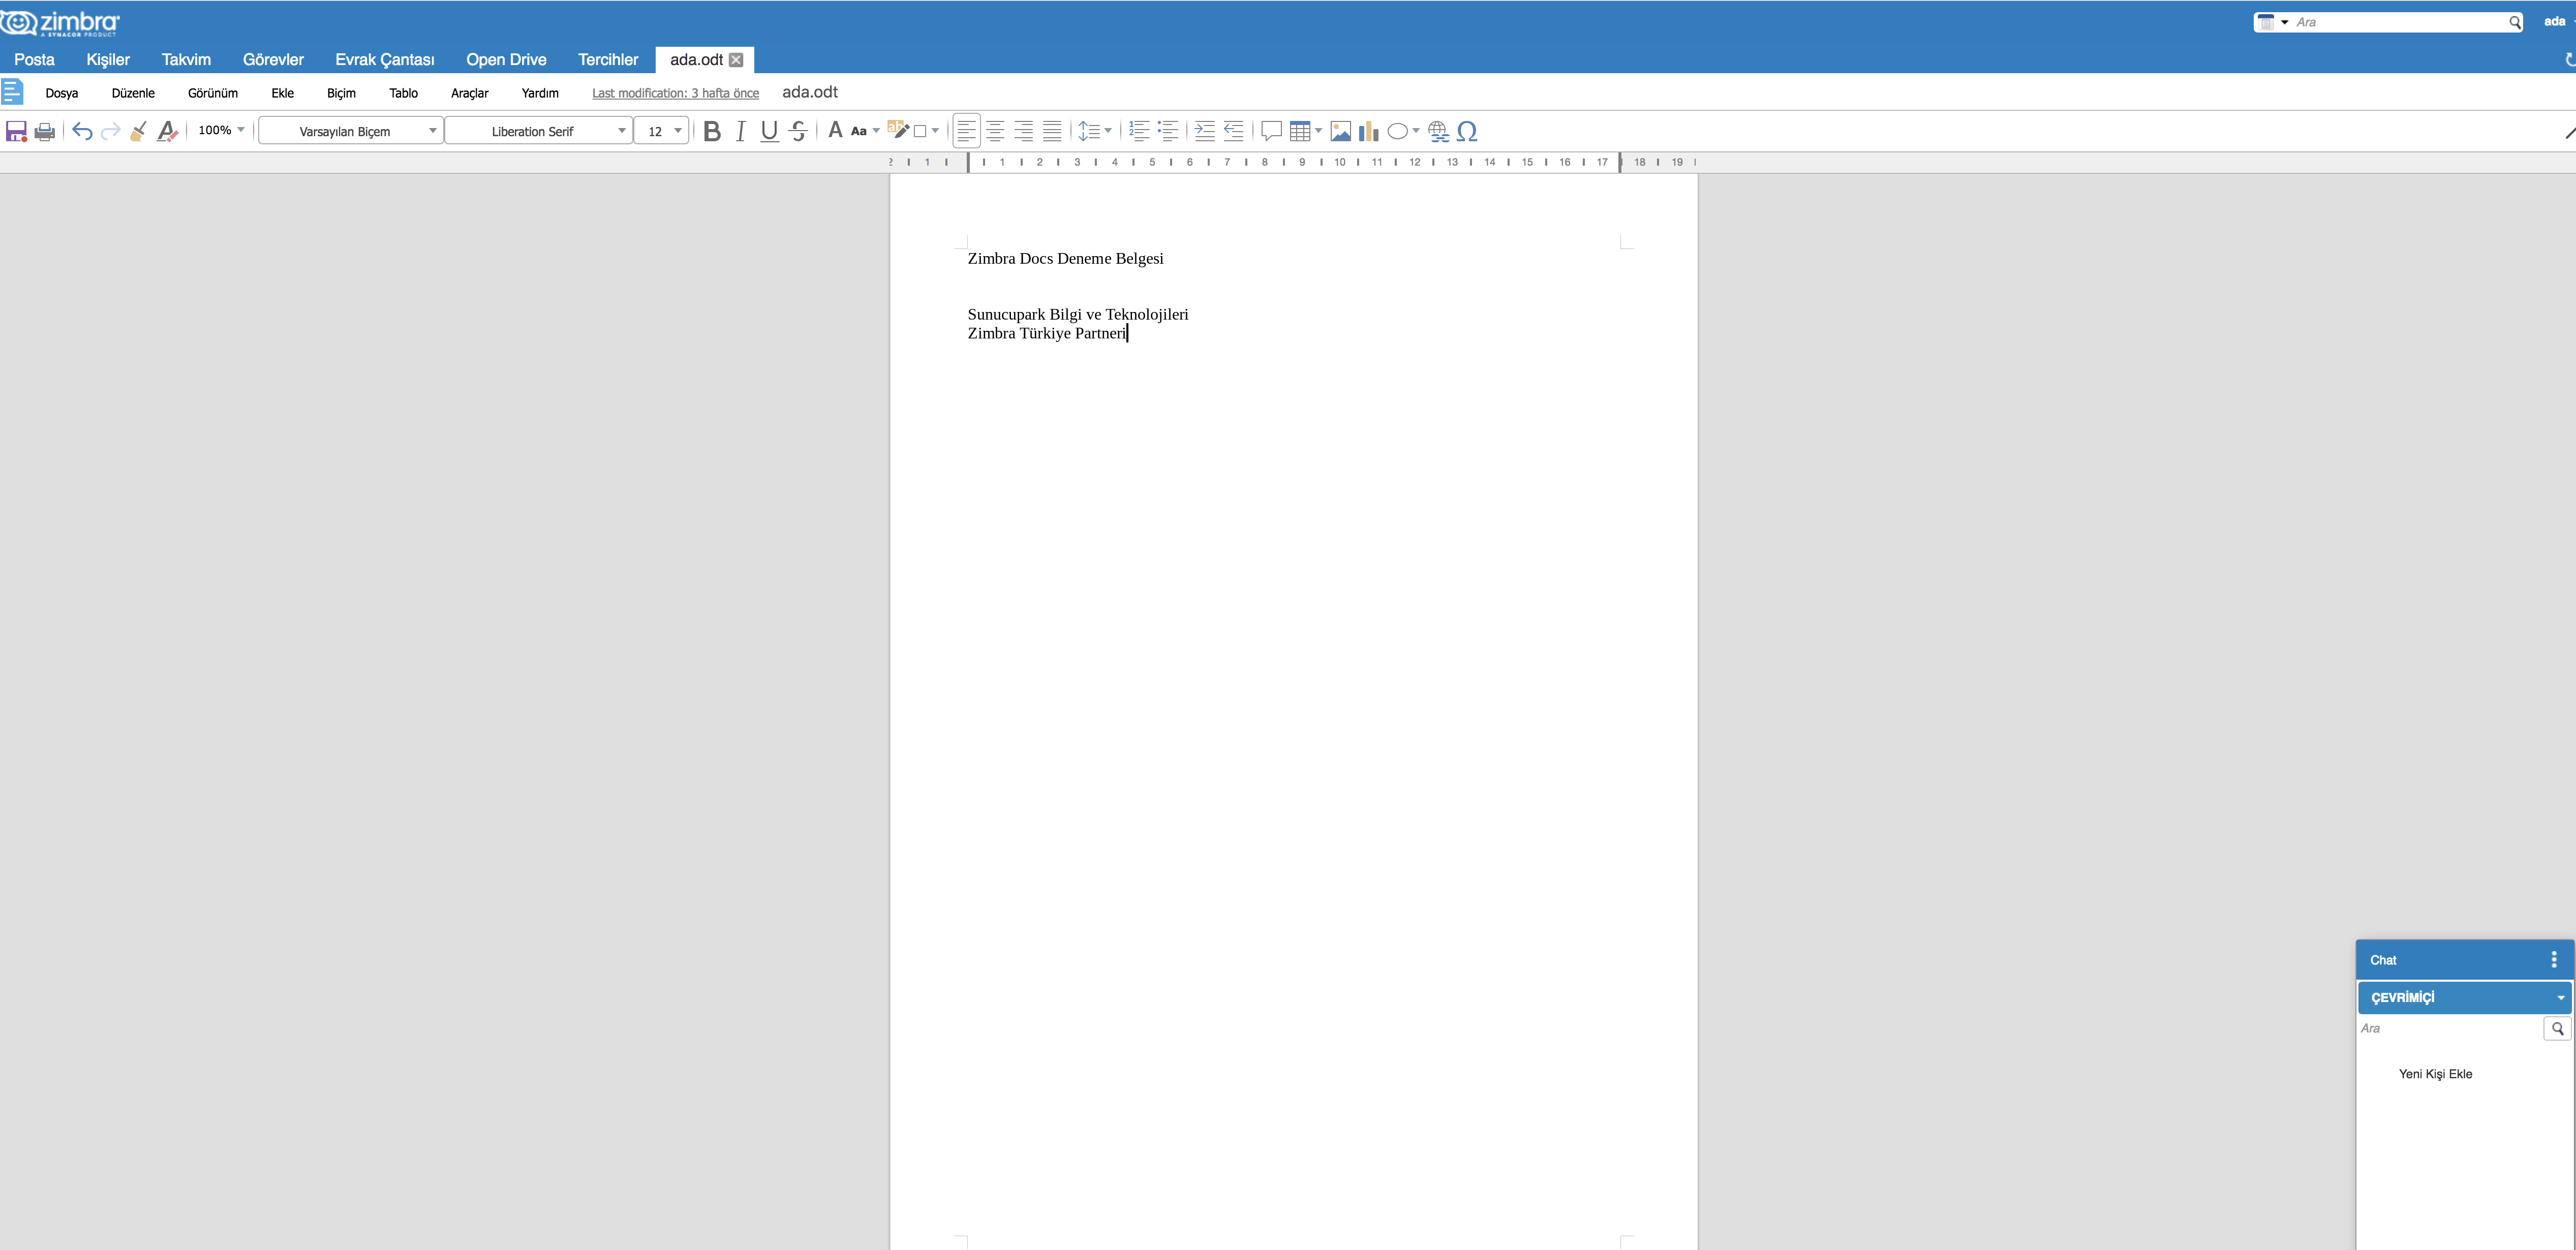Insert a chart
Viewport: 2576px width, 1250px height.
(x=1369, y=131)
